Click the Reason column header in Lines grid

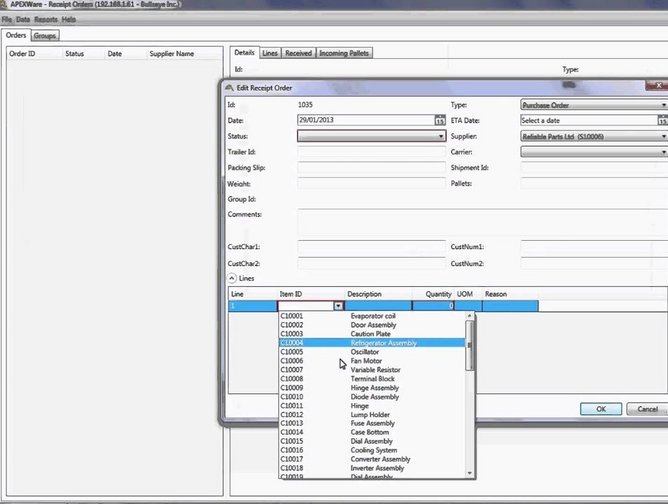510,294
